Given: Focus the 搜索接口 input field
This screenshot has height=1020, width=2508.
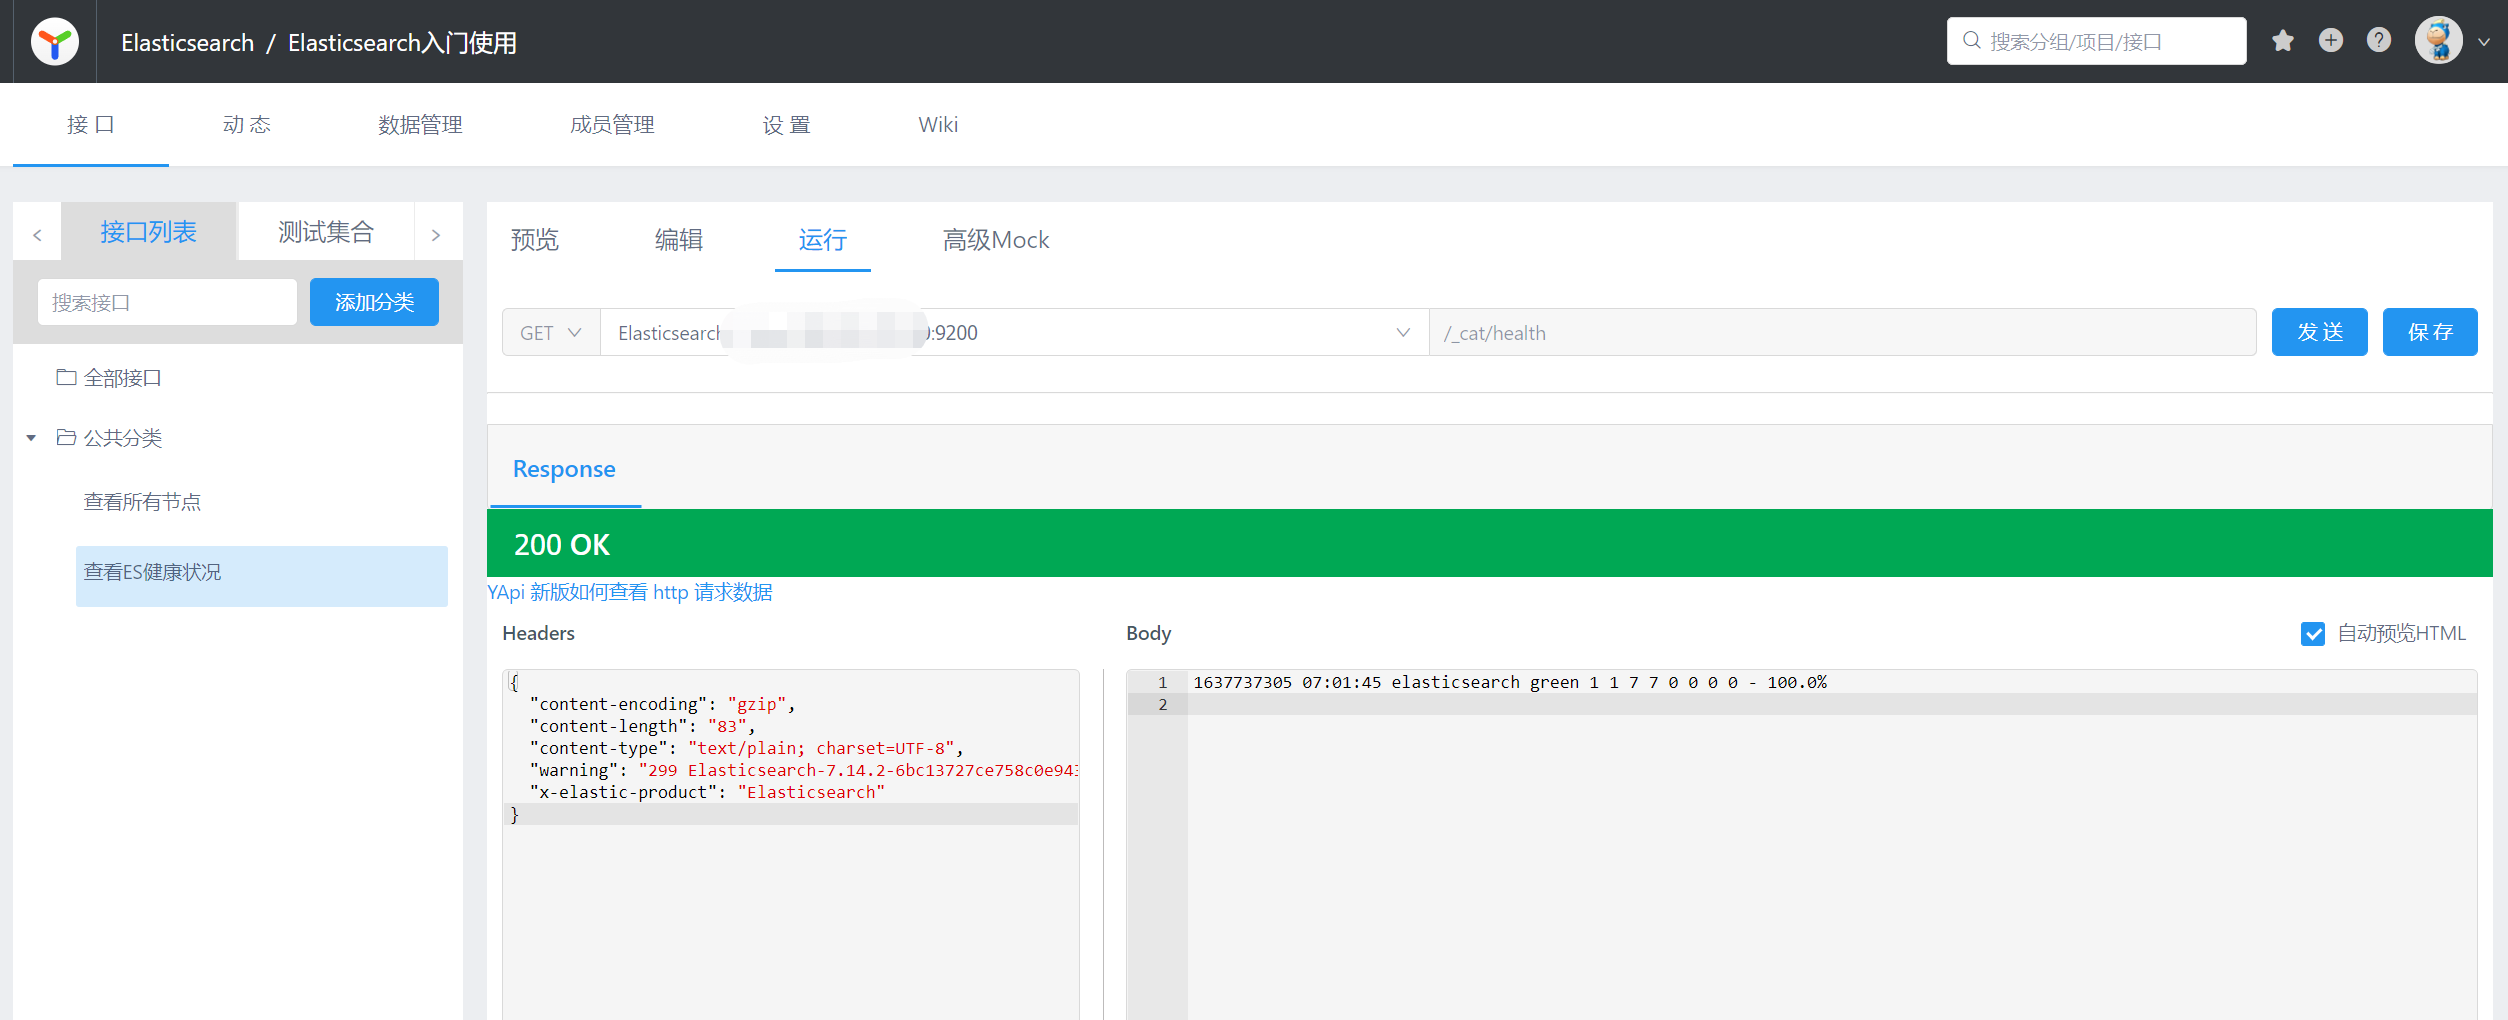Looking at the screenshot, I should [168, 302].
